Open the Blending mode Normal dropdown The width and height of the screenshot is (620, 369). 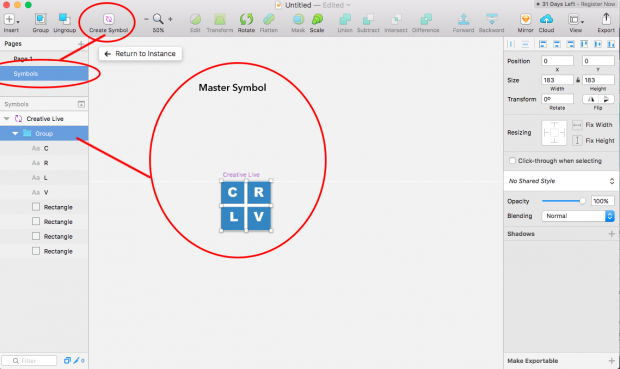tap(578, 216)
